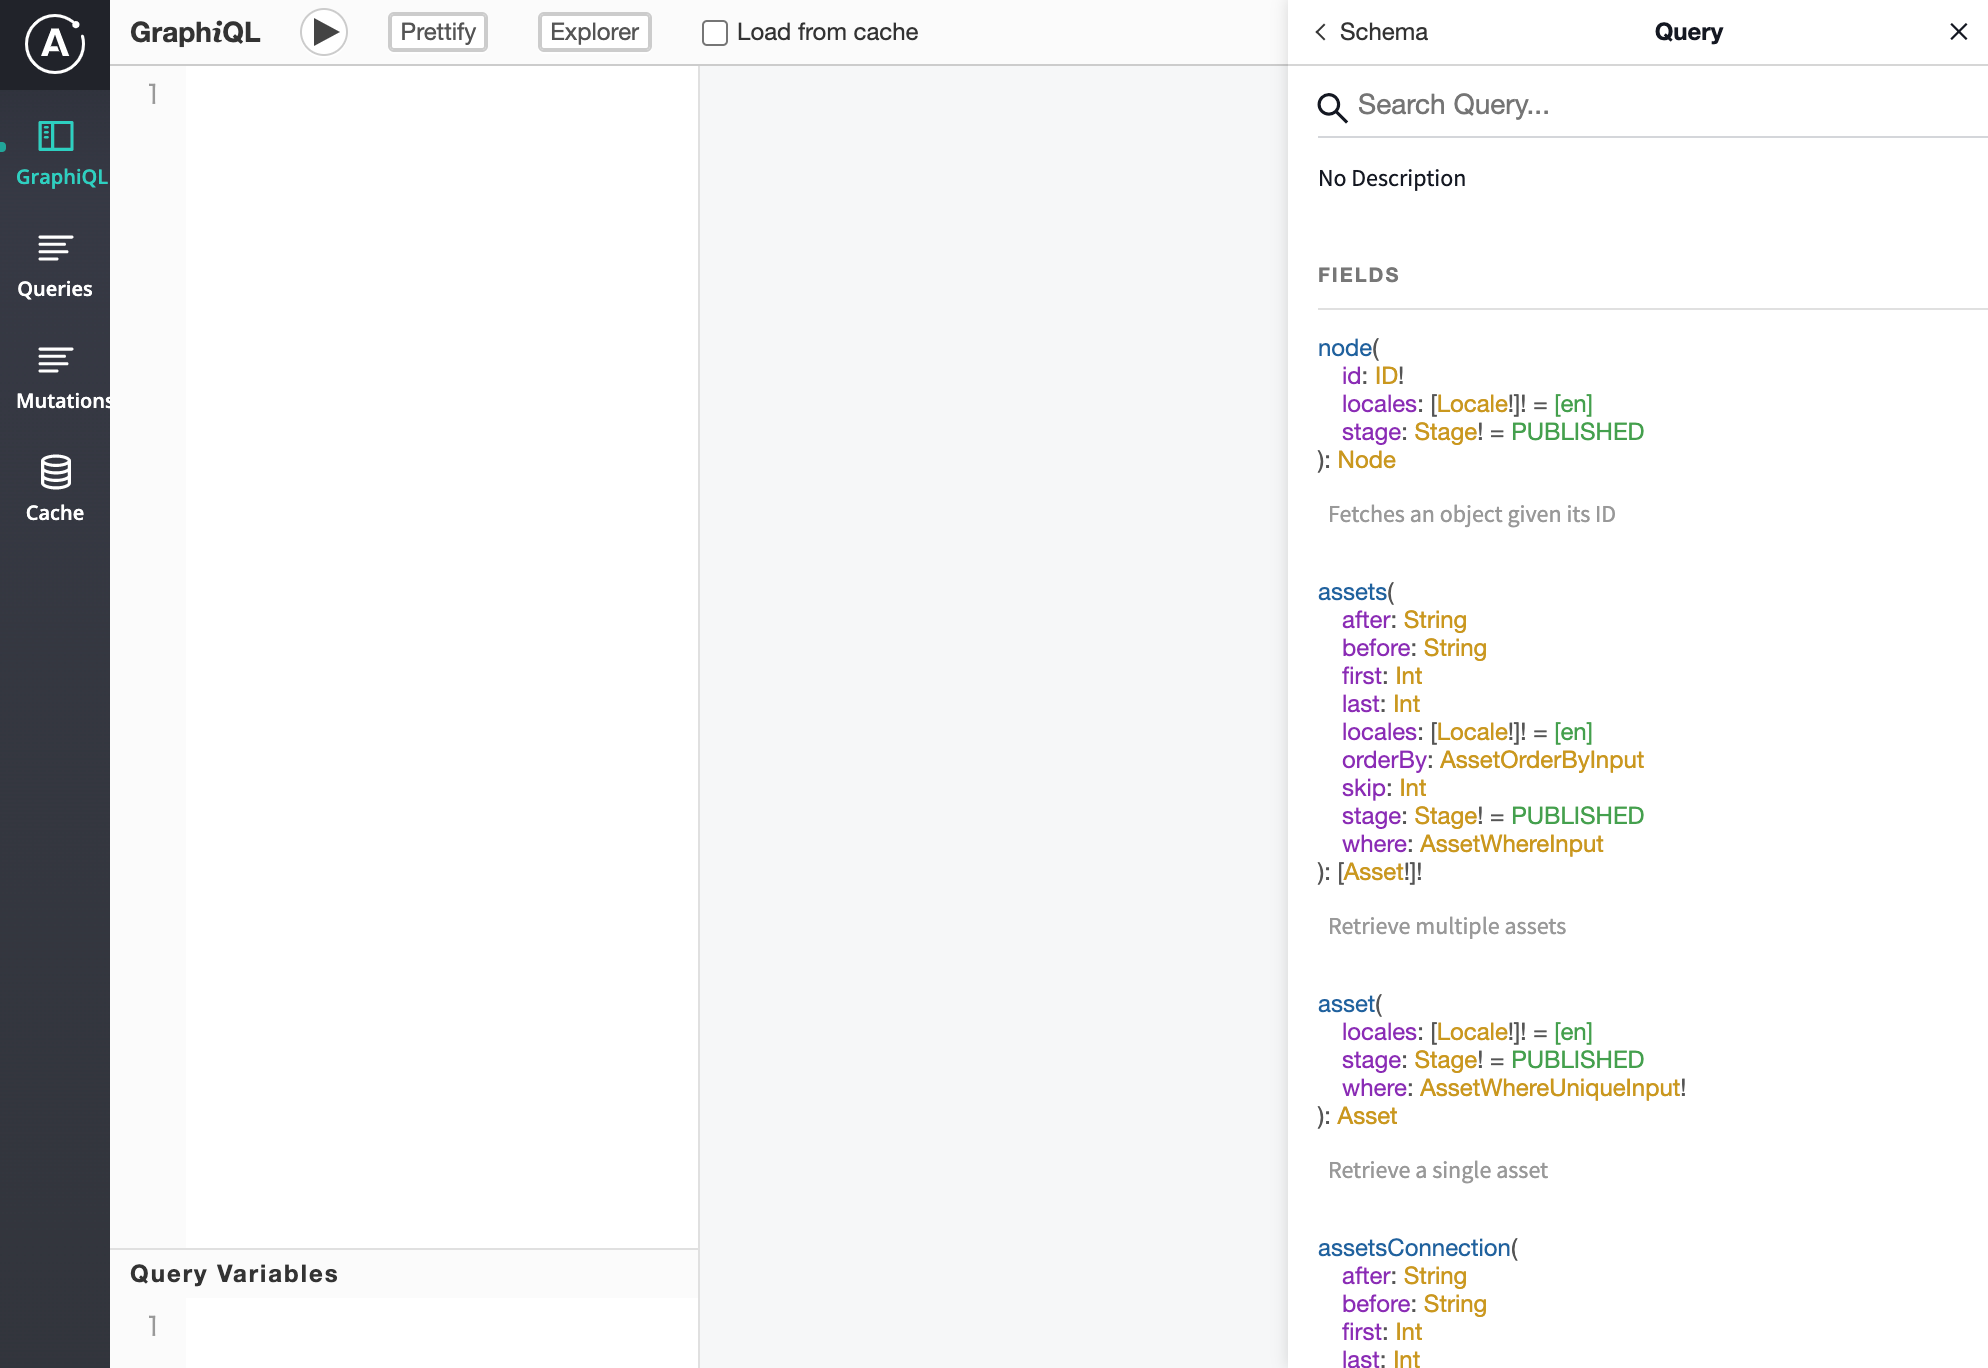Expand the Query Variables section
Image resolution: width=1988 pixels, height=1368 pixels.
[x=234, y=1273]
